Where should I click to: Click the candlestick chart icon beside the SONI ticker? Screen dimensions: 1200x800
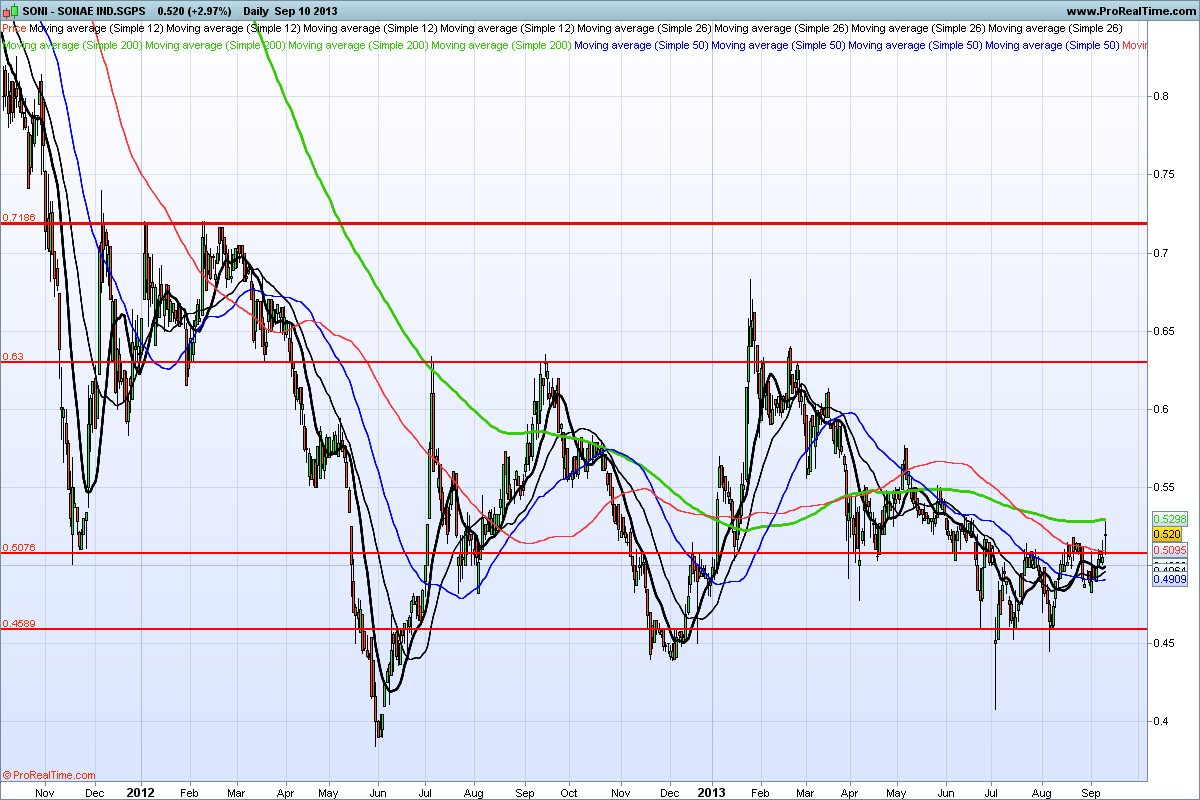click(x=9, y=10)
